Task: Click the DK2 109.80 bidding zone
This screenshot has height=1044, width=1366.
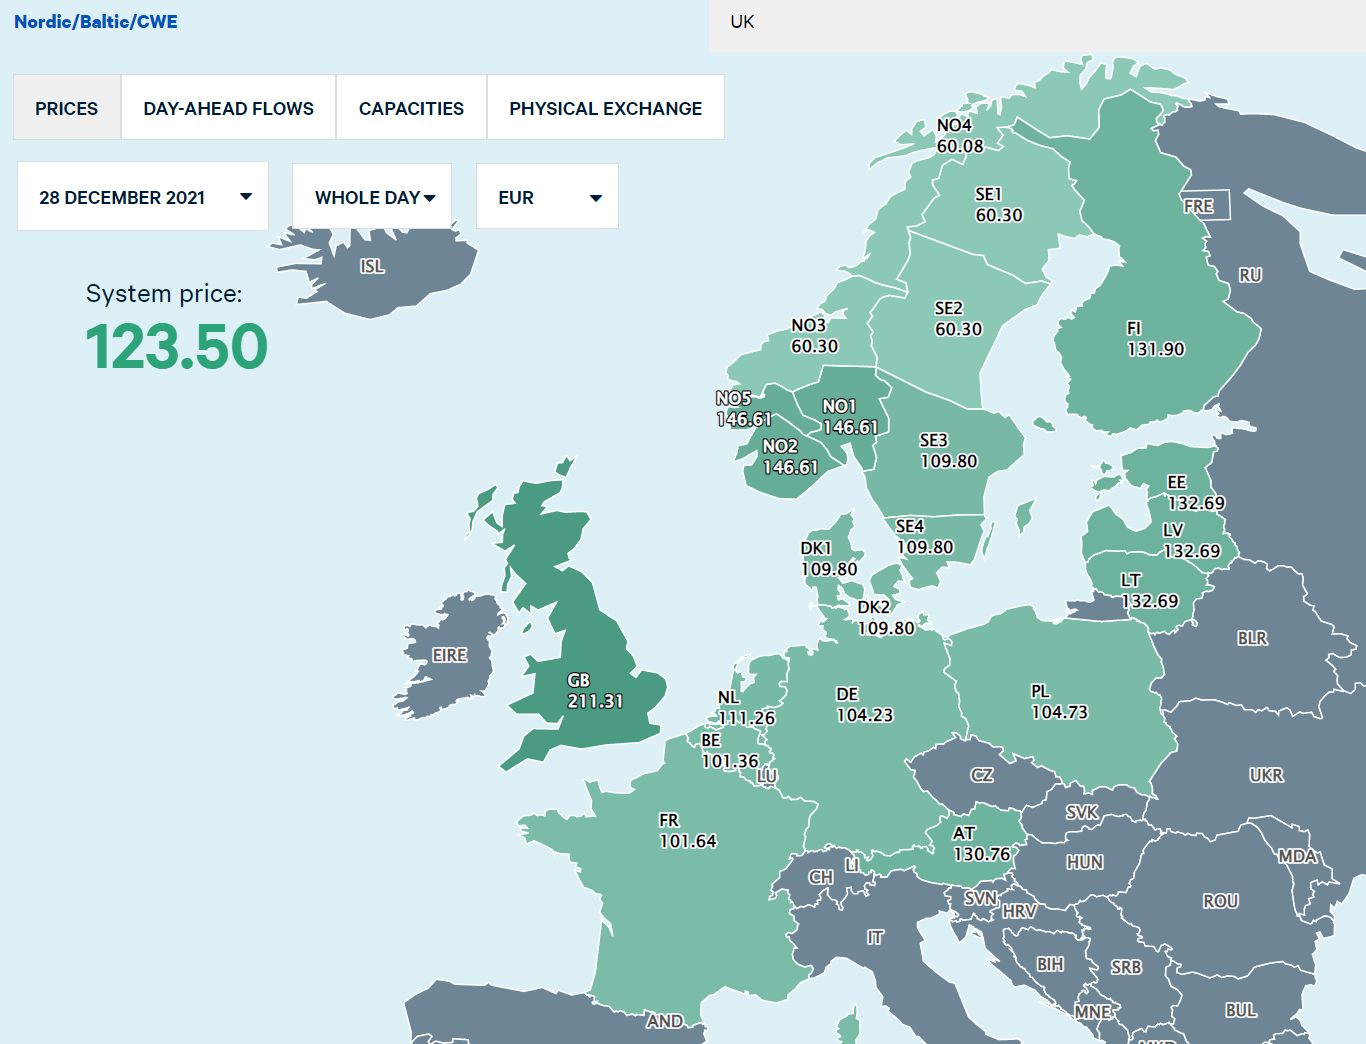Action: pyautogui.click(x=886, y=618)
